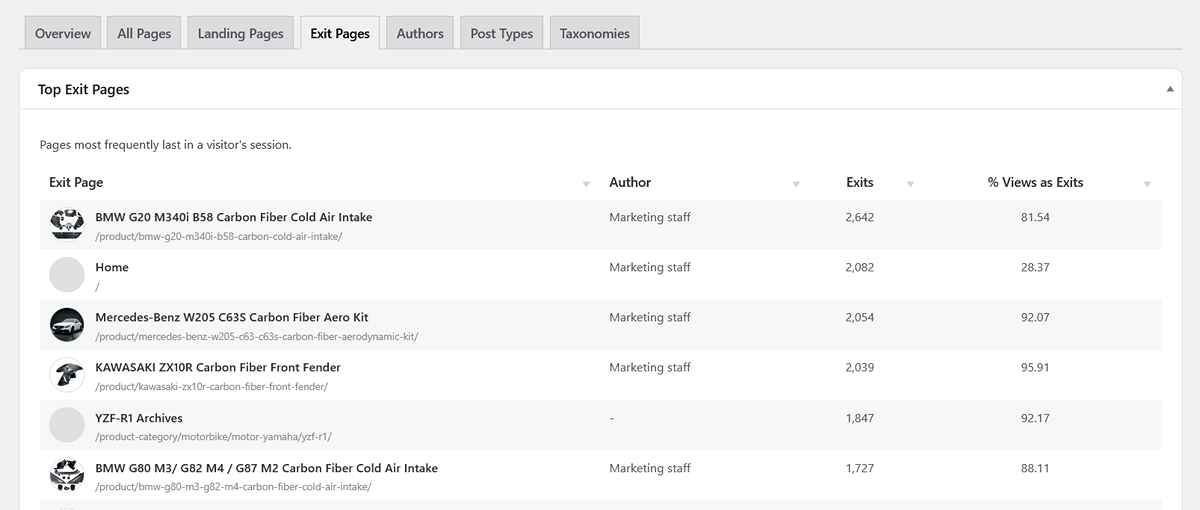Click the 28.37 percent value

click(x=1035, y=267)
